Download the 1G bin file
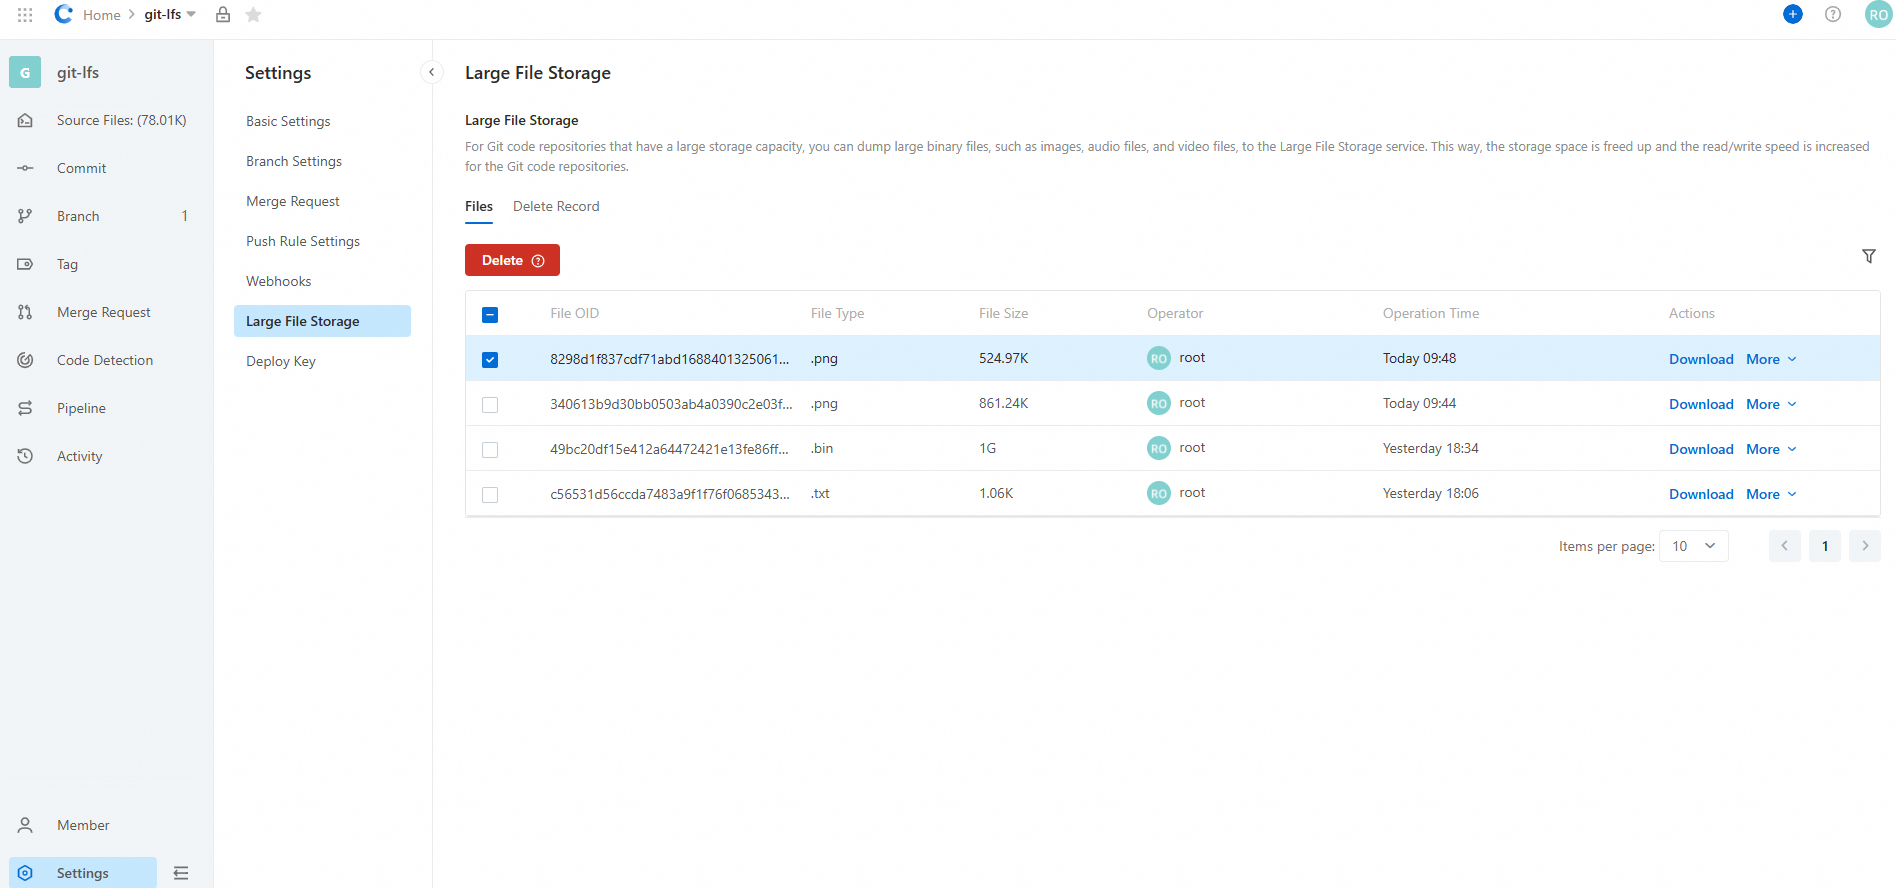The width and height of the screenshot is (1896, 888). (1701, 449)
